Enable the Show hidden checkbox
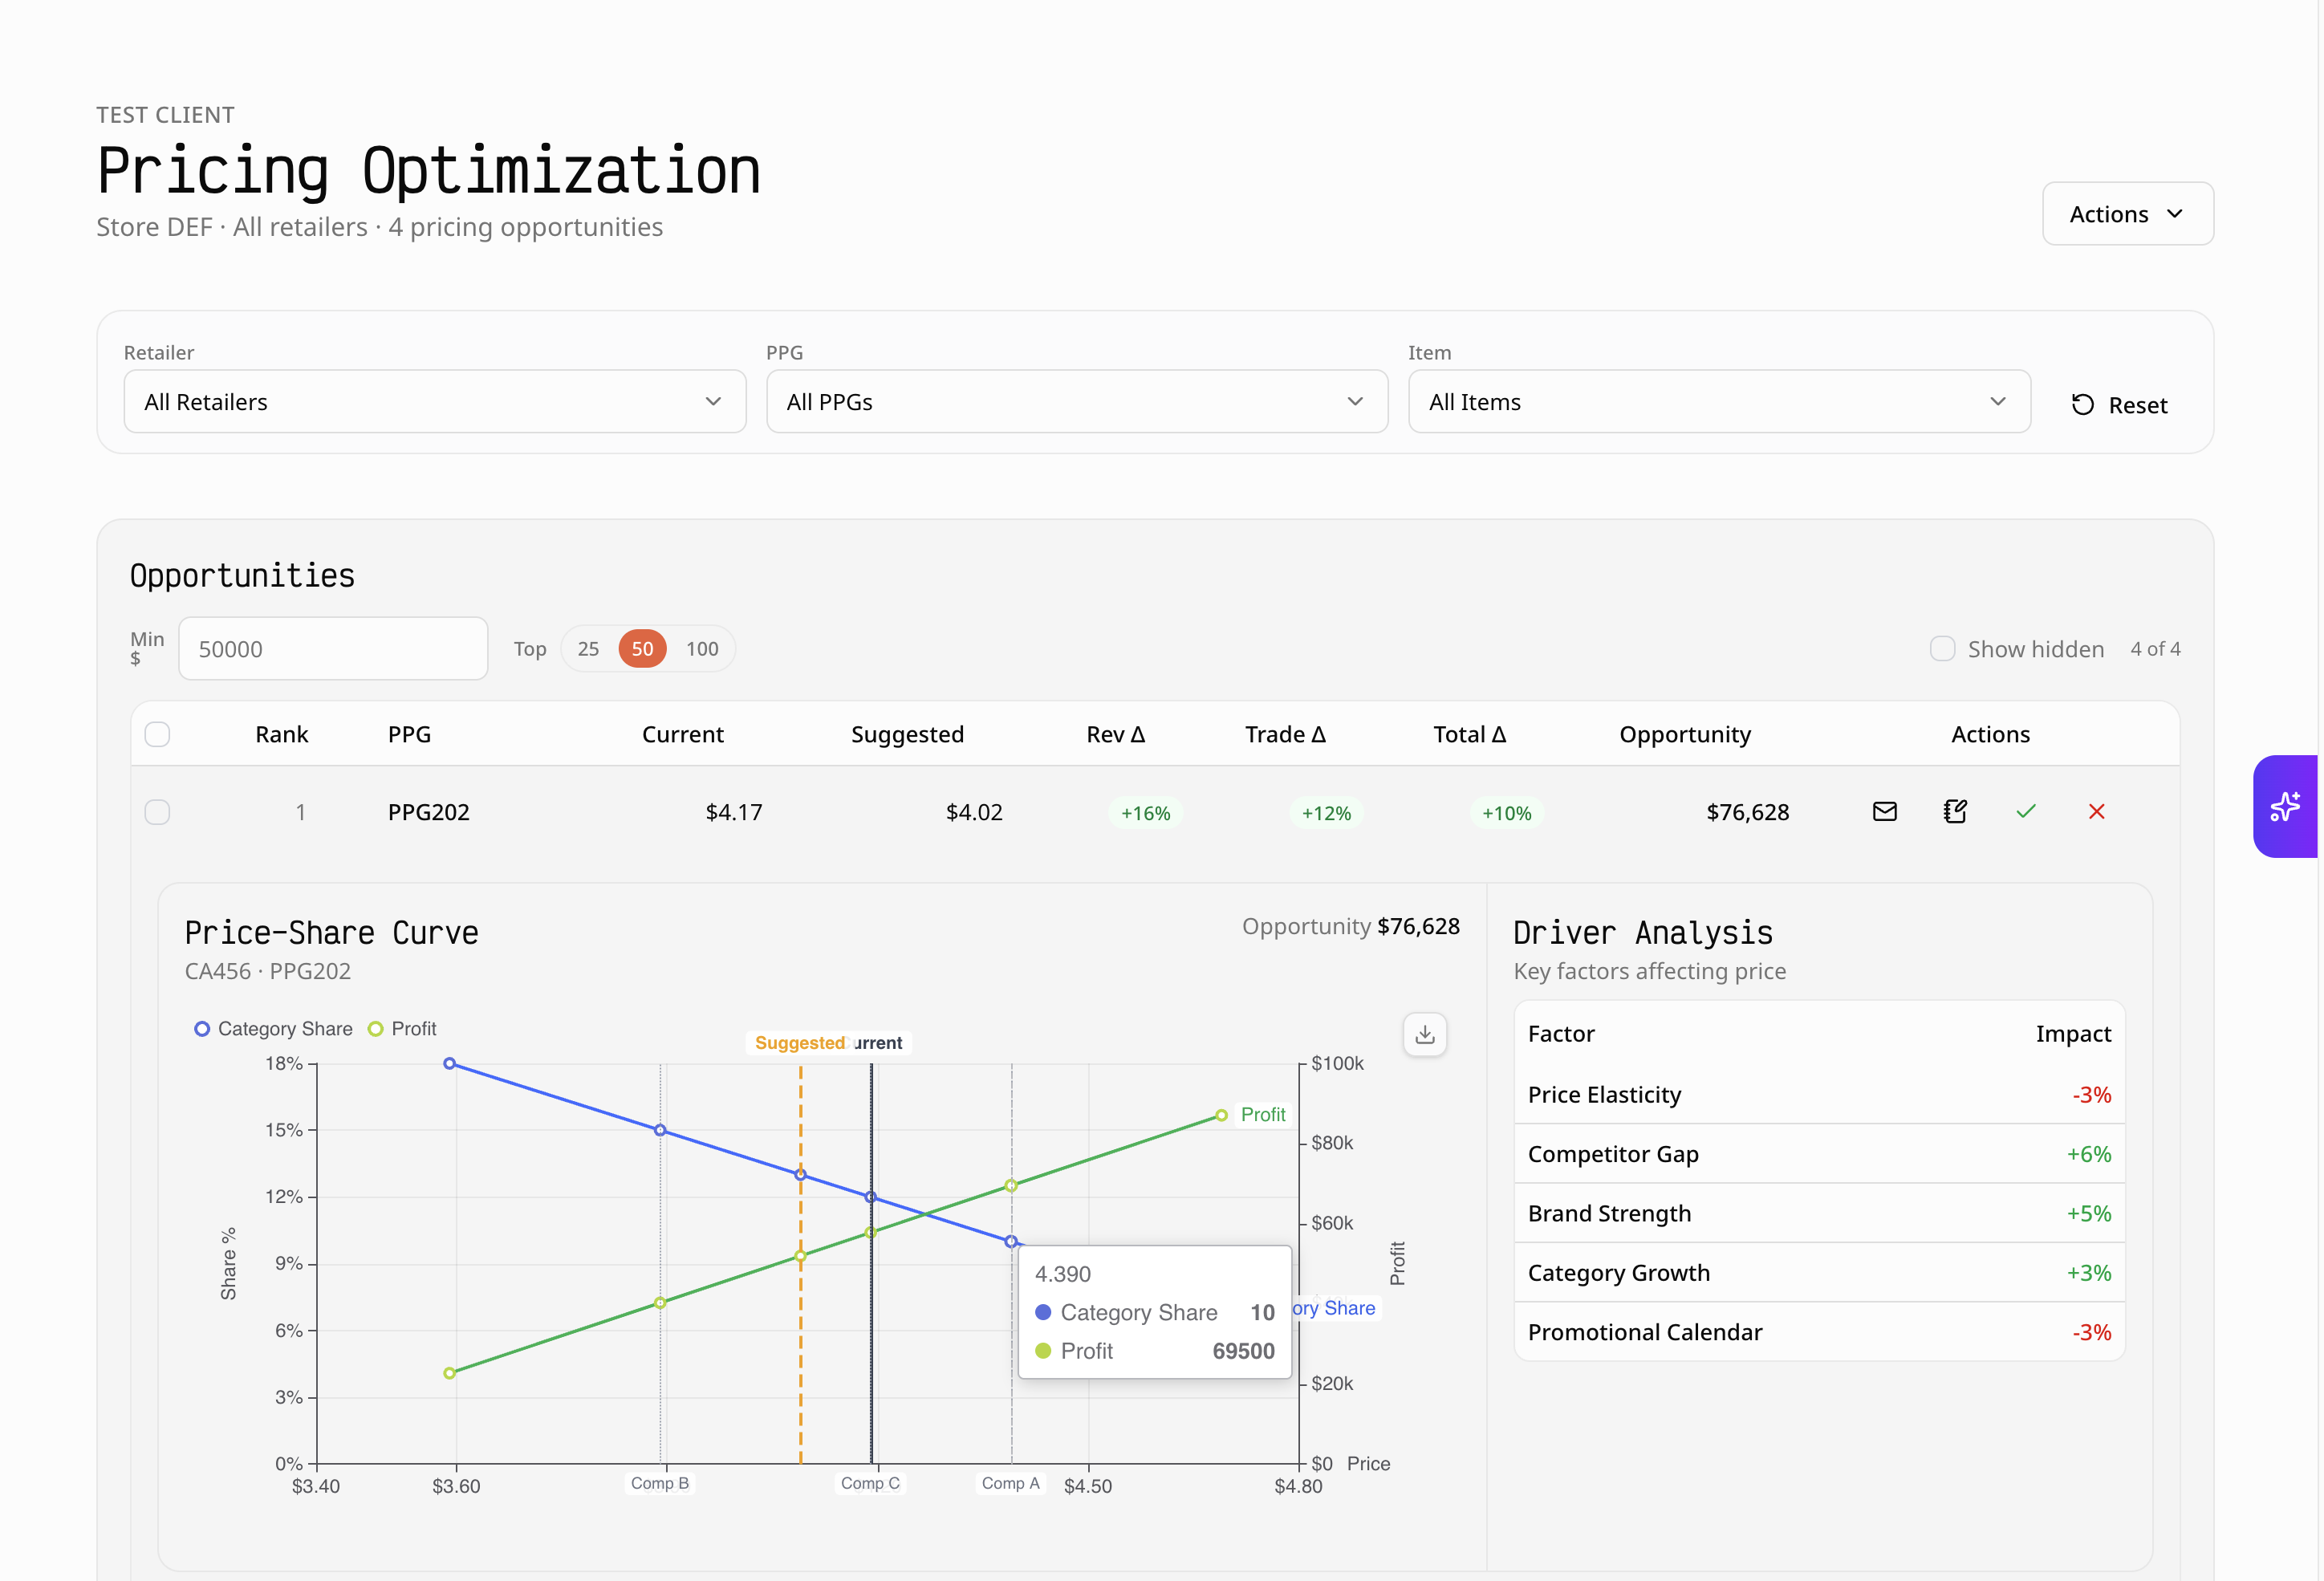This screenshot has height=1581, width=2324. coord(1942,648)
